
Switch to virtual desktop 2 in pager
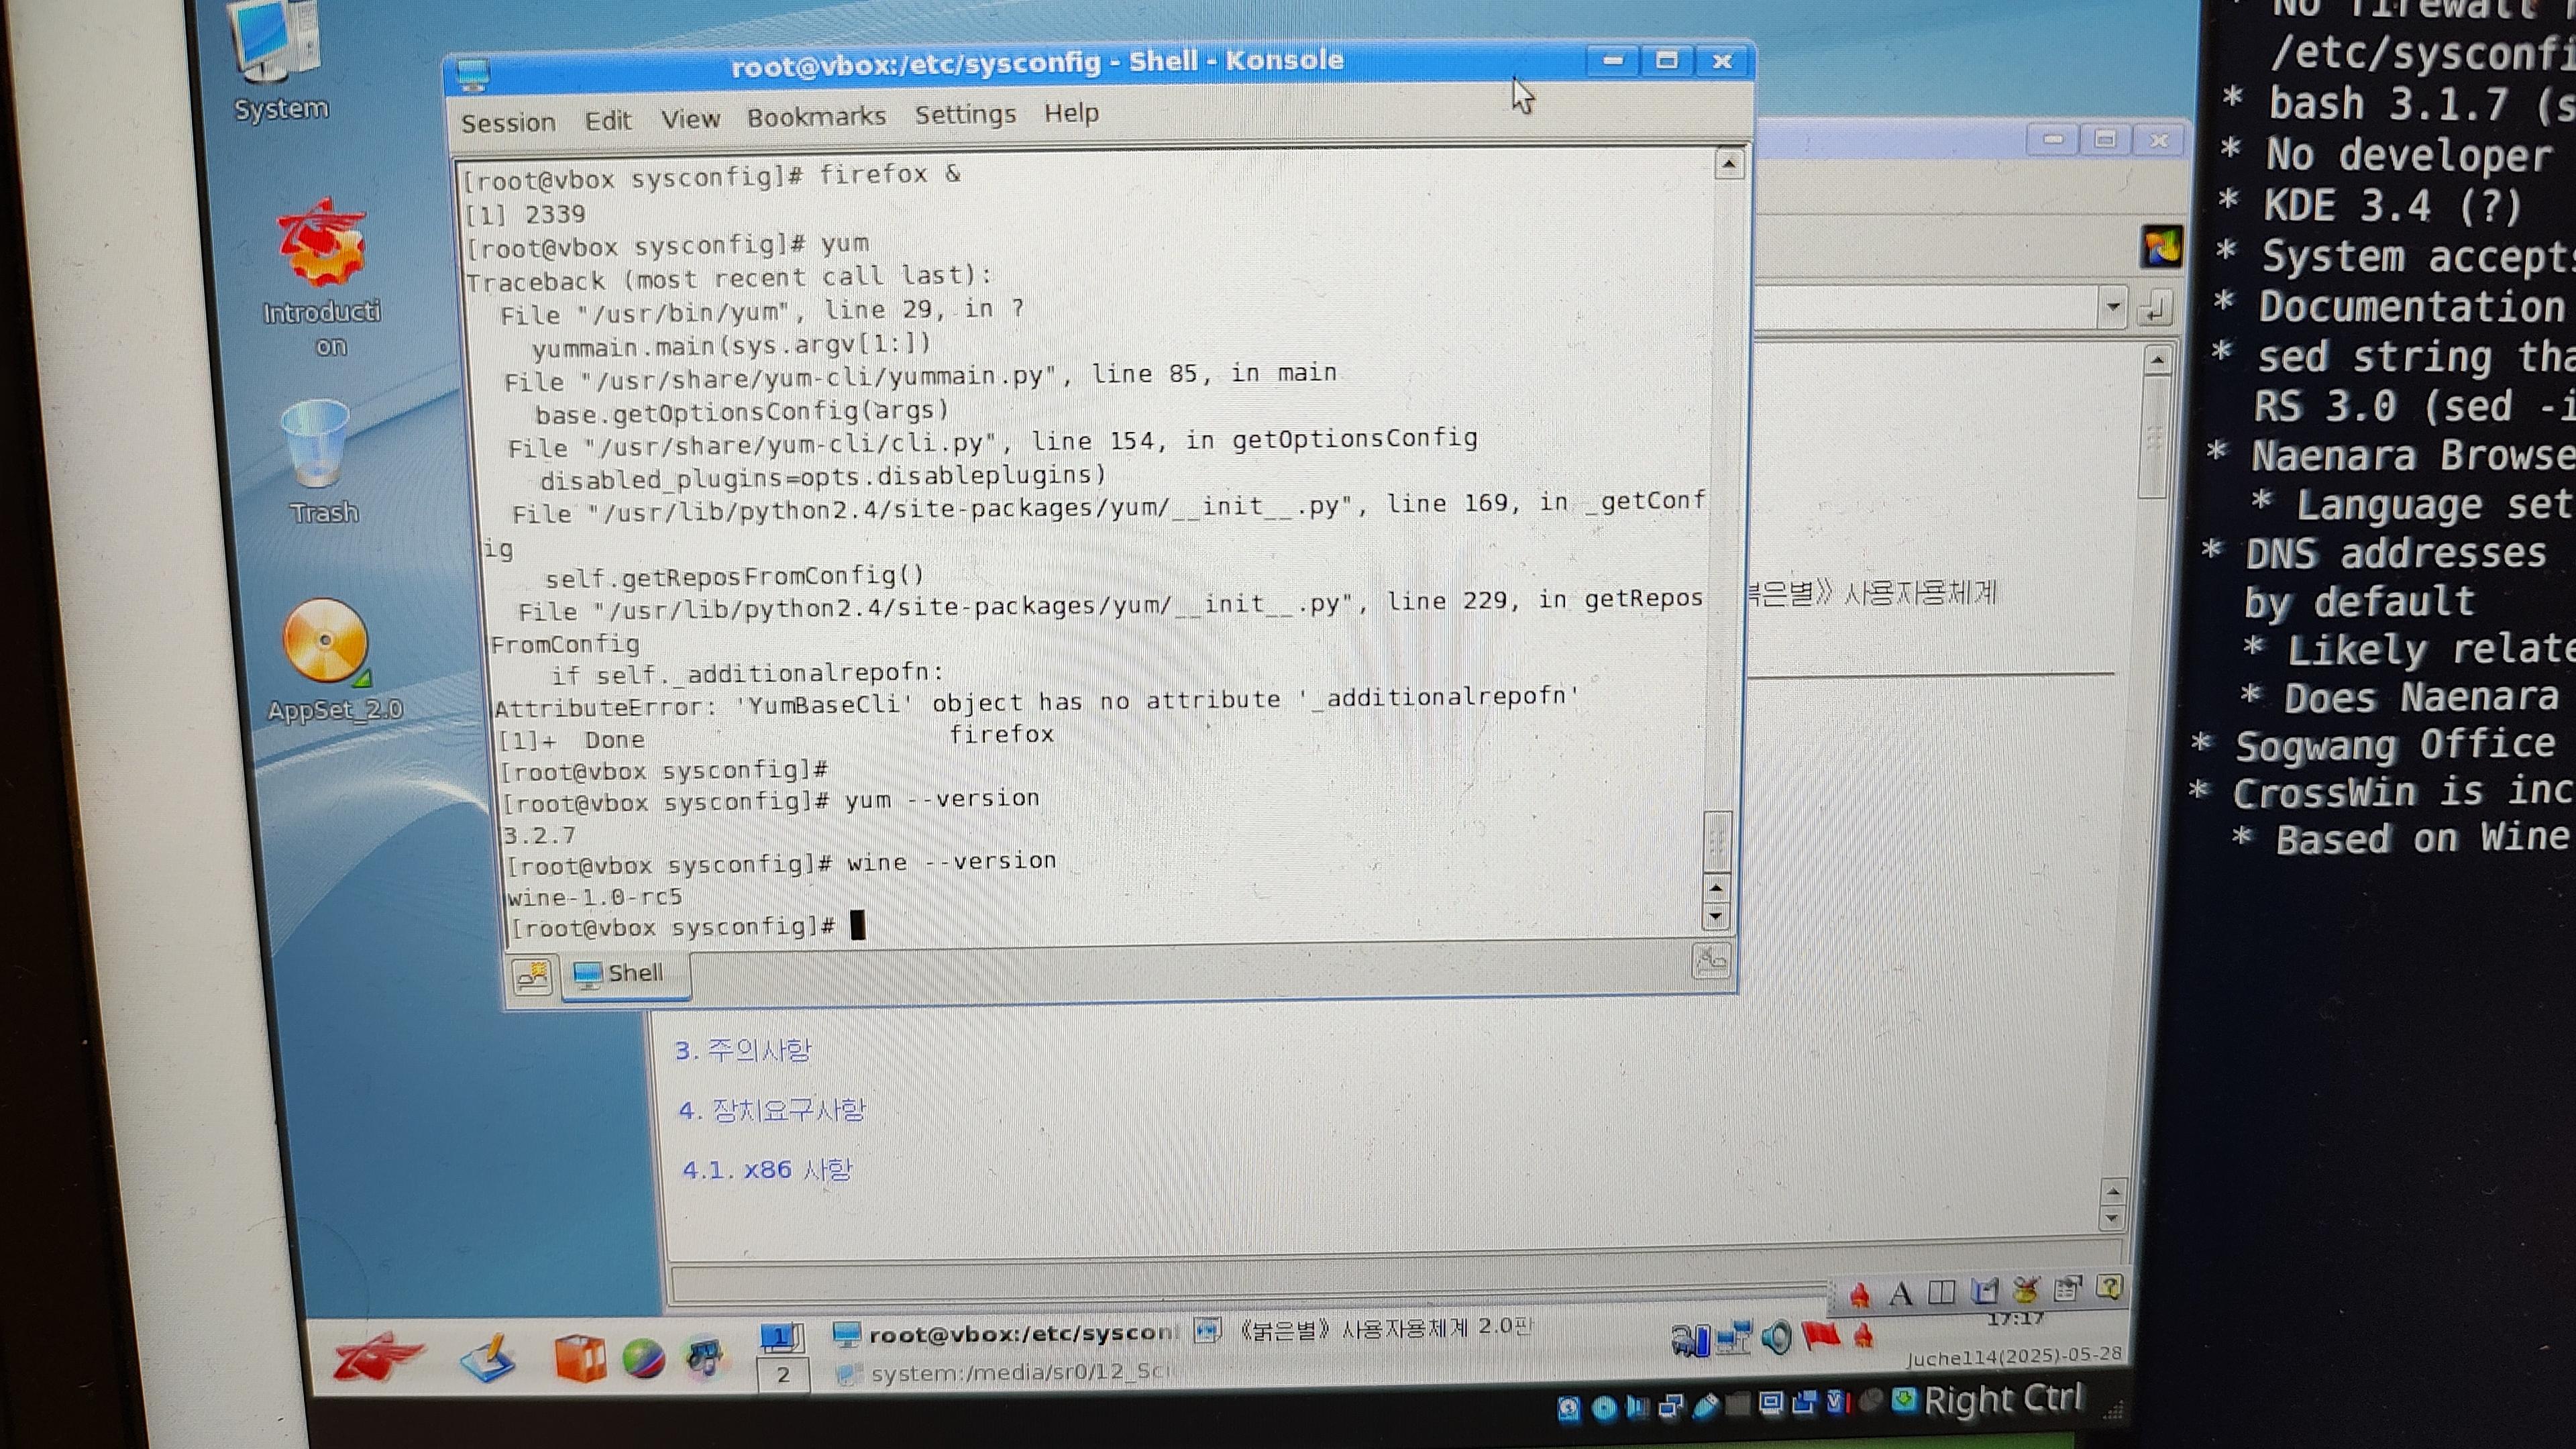point(782,1375)
